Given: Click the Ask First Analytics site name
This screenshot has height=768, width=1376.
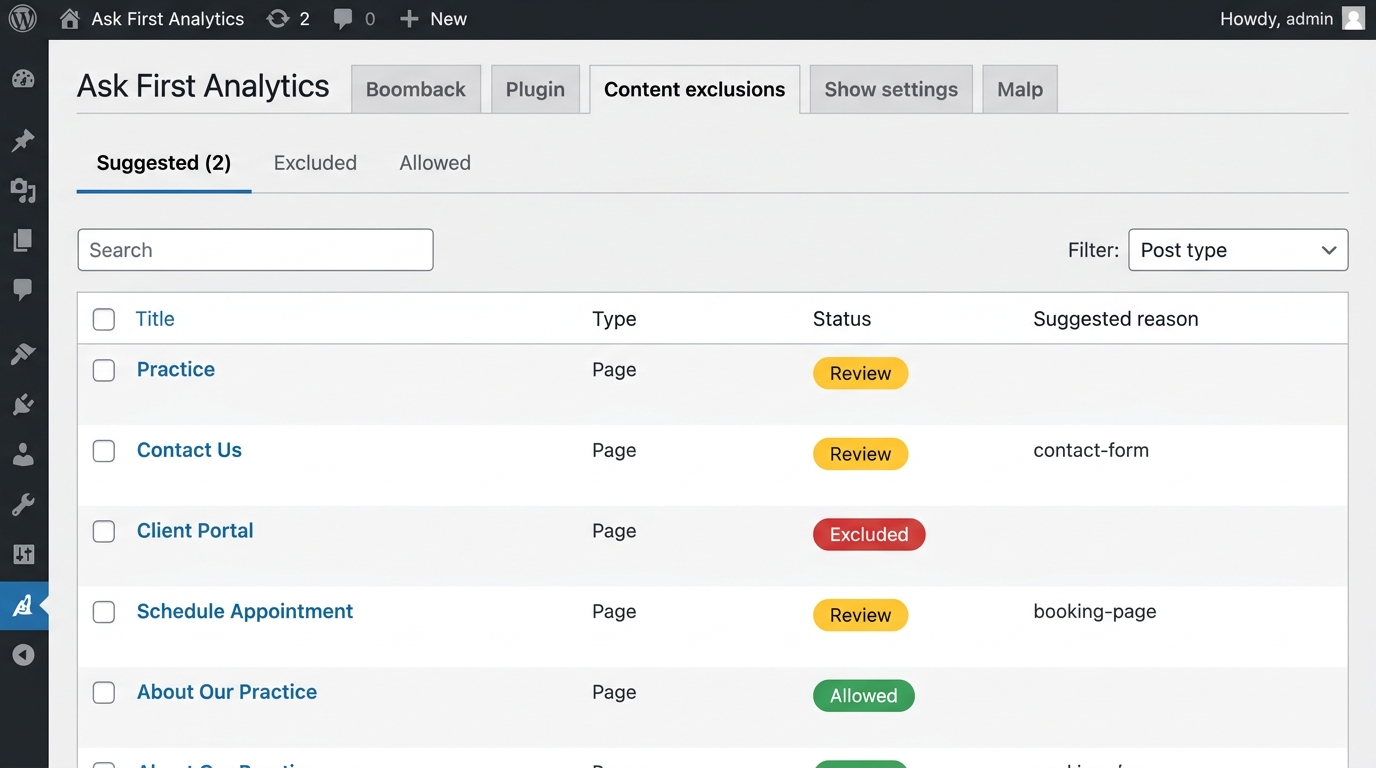Looking at the screenshot, I should pyautogui.click(x=168, y=19).
